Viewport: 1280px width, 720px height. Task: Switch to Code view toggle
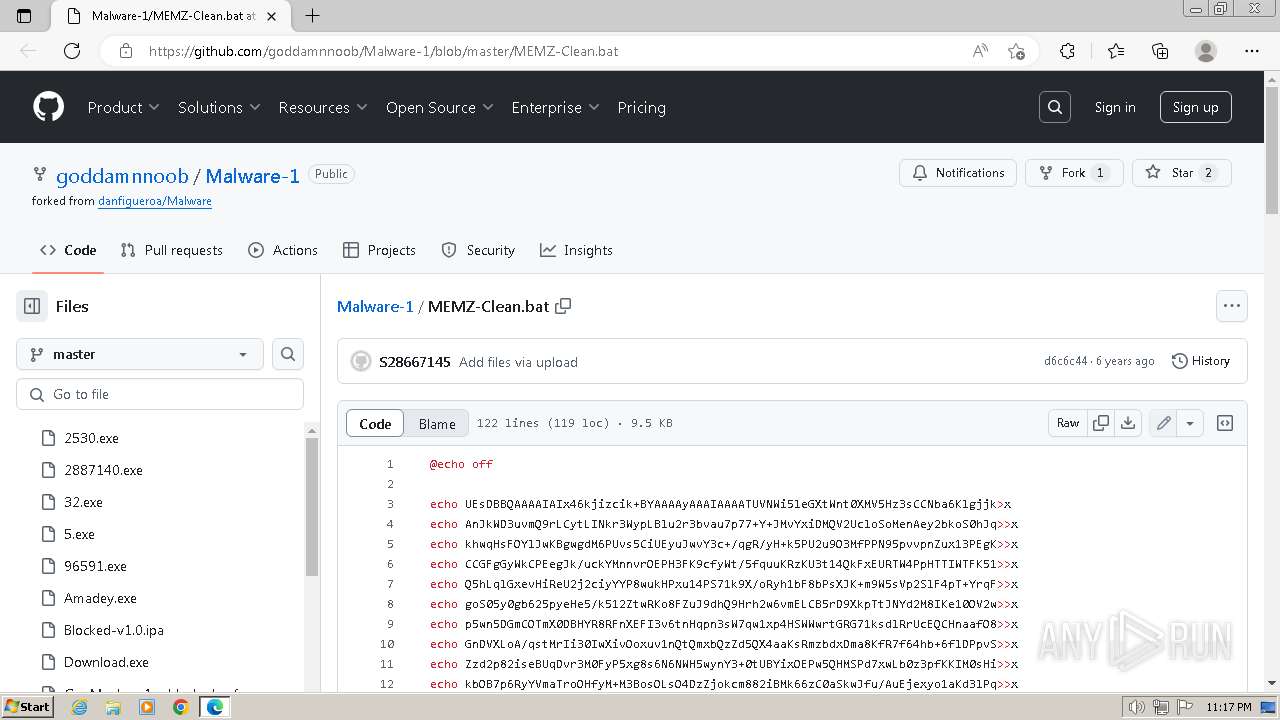point(375,423)
